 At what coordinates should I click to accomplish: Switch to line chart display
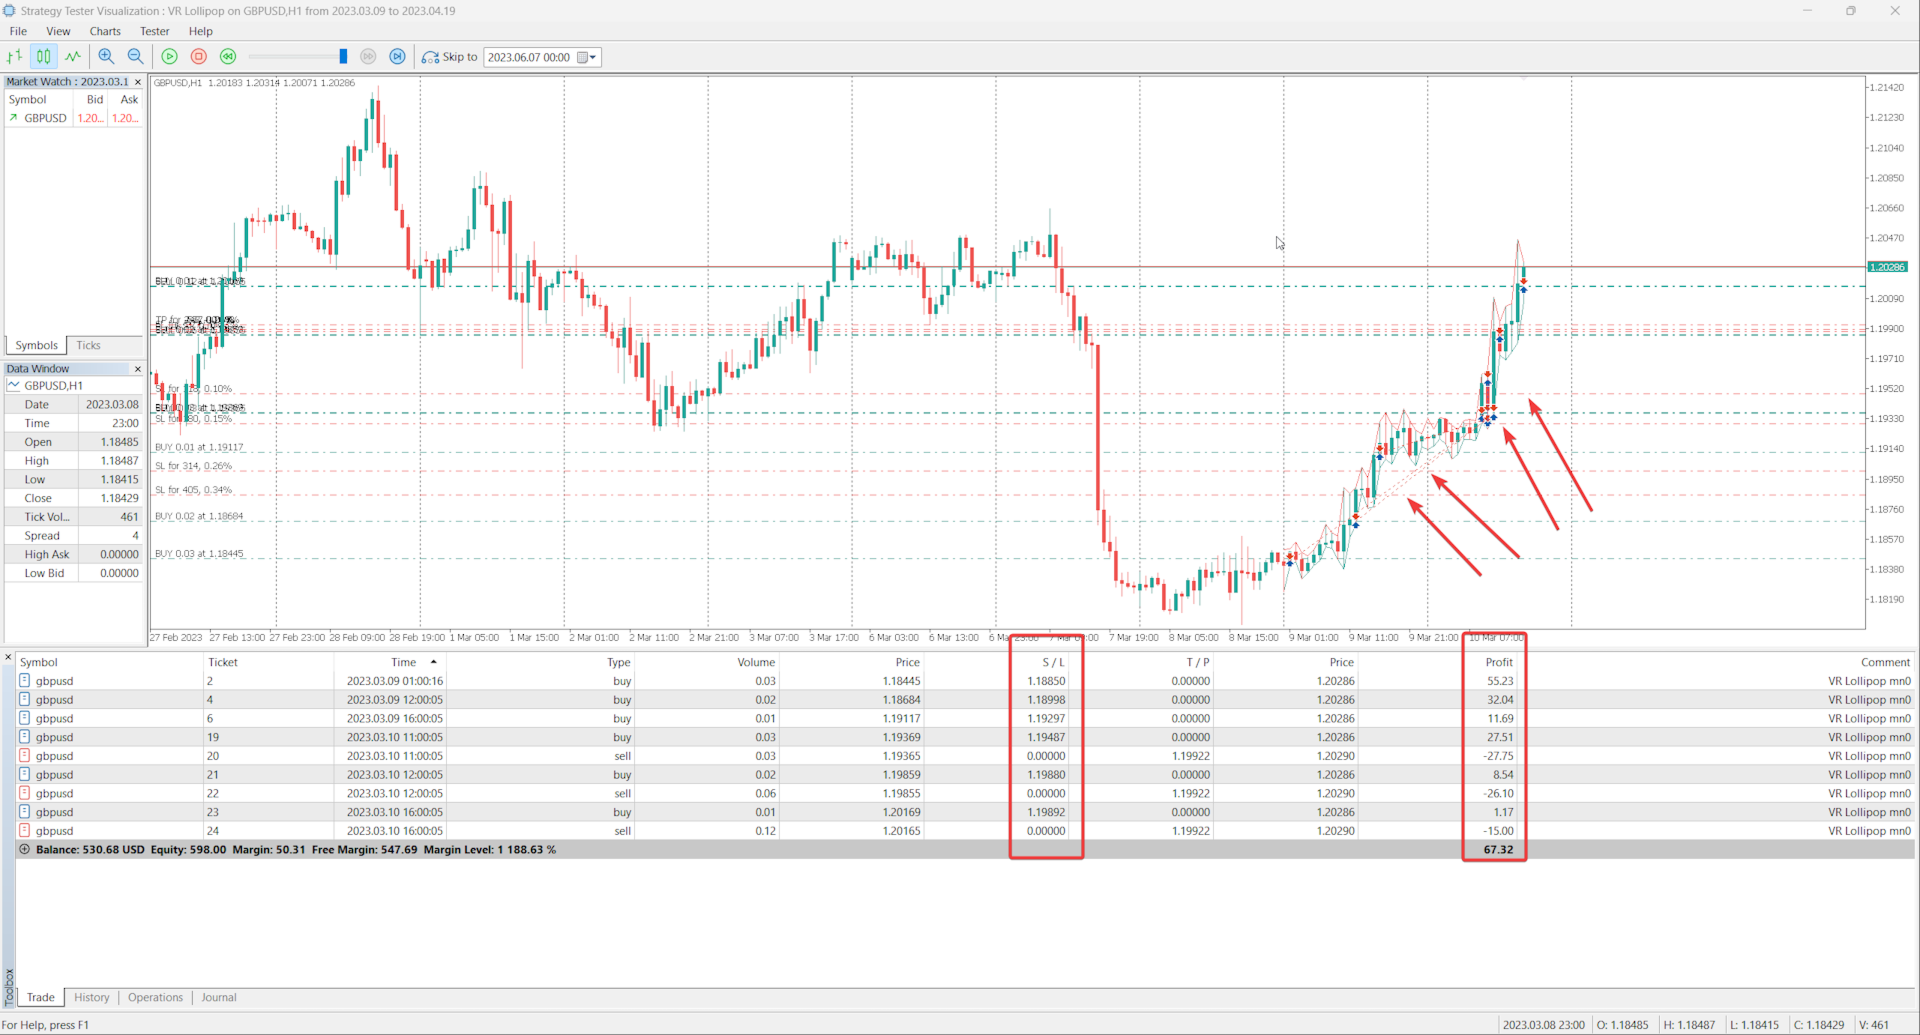coord(73,57)
